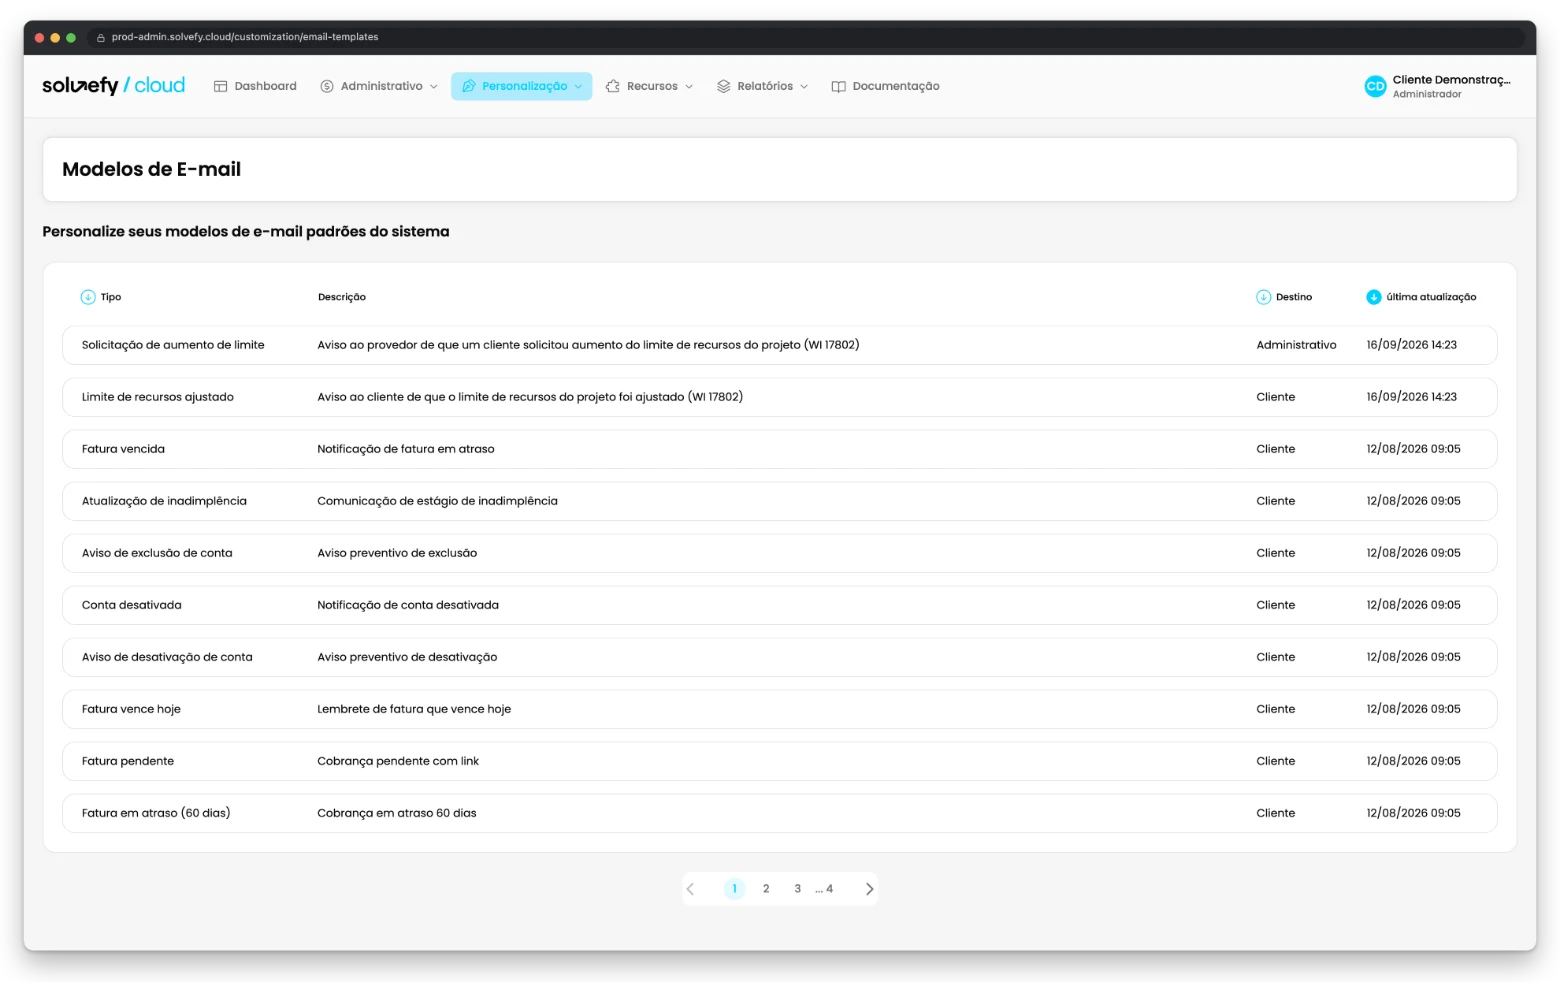
Task: Go to page 2
Action: [766, 889]
